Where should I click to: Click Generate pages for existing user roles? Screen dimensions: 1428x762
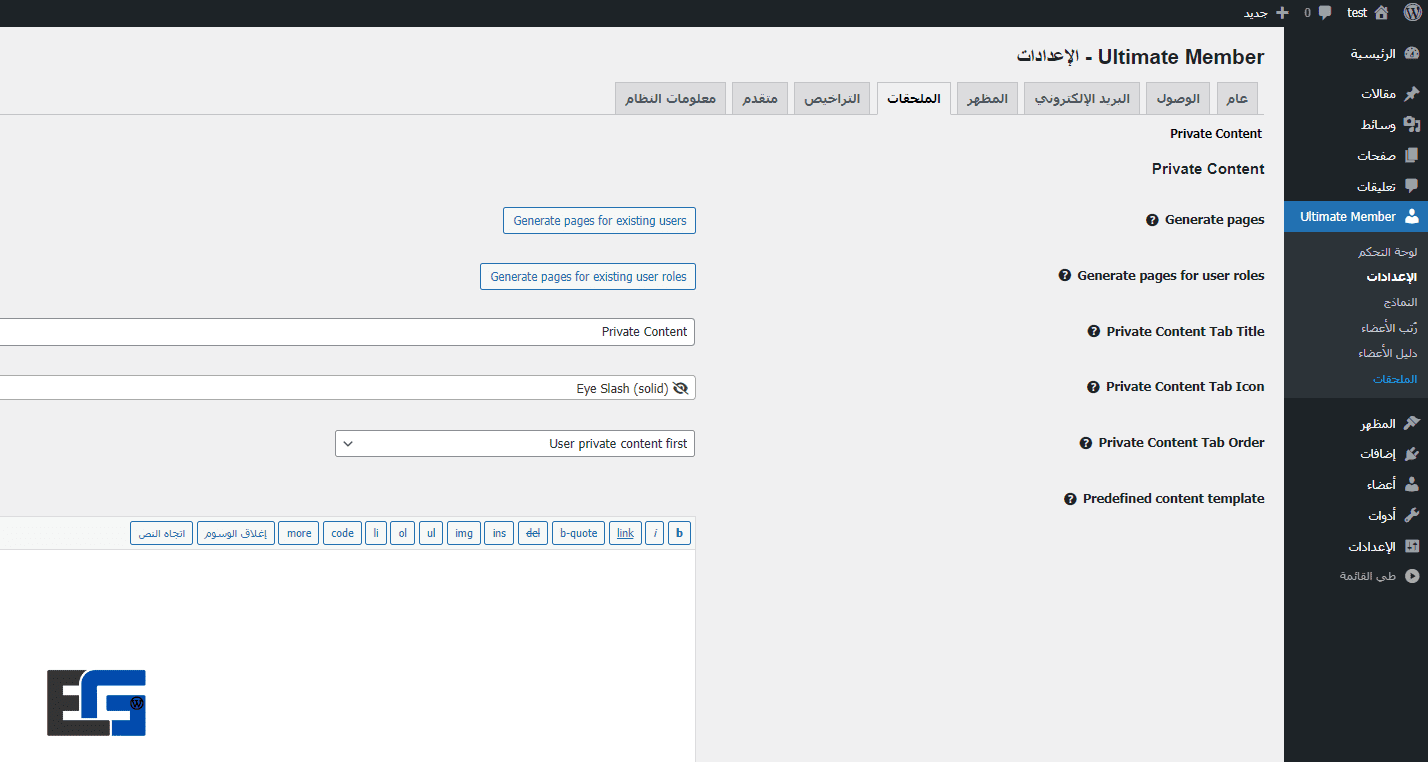[x=588, y=277]
